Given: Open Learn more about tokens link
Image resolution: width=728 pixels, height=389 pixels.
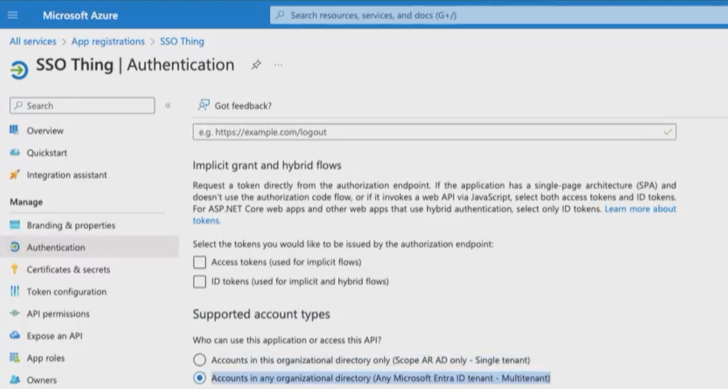Looking at the screenshot, I should pyautogui.click(x=640, y=209).
